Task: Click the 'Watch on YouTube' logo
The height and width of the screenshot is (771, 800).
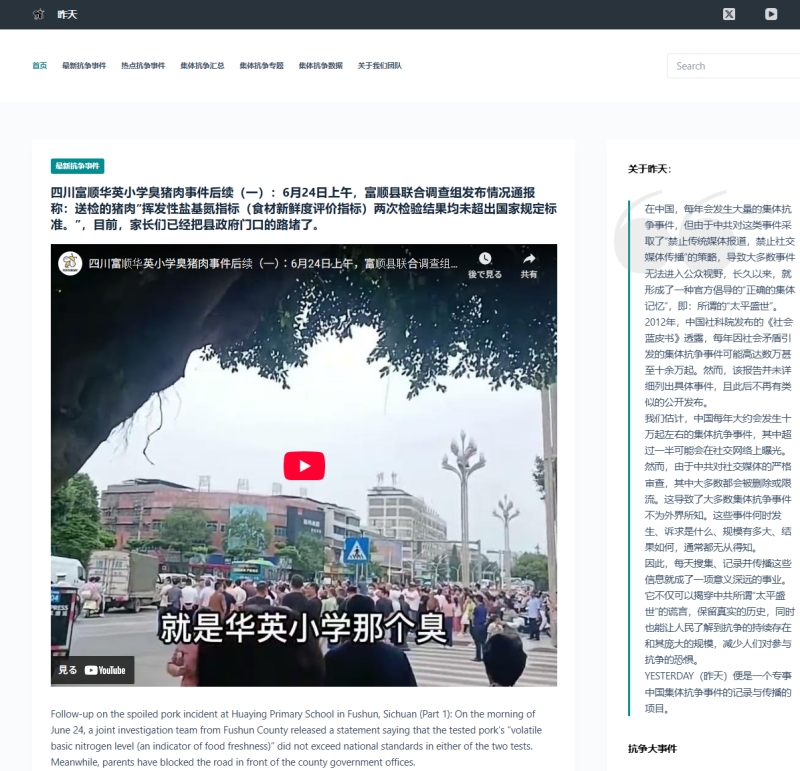Action: 105,670
